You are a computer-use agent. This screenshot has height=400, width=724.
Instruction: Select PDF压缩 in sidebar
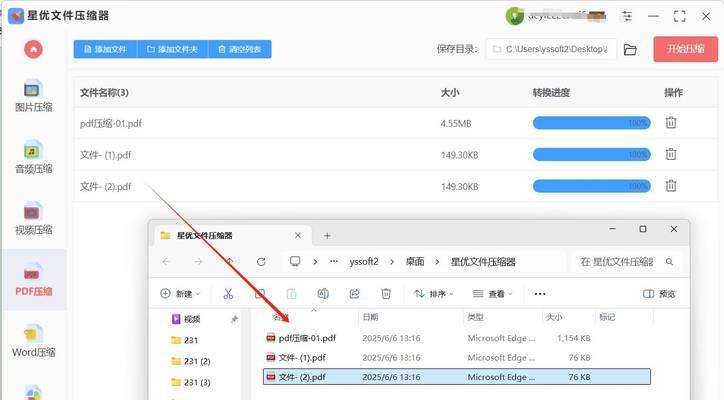[x=33, y=280]
